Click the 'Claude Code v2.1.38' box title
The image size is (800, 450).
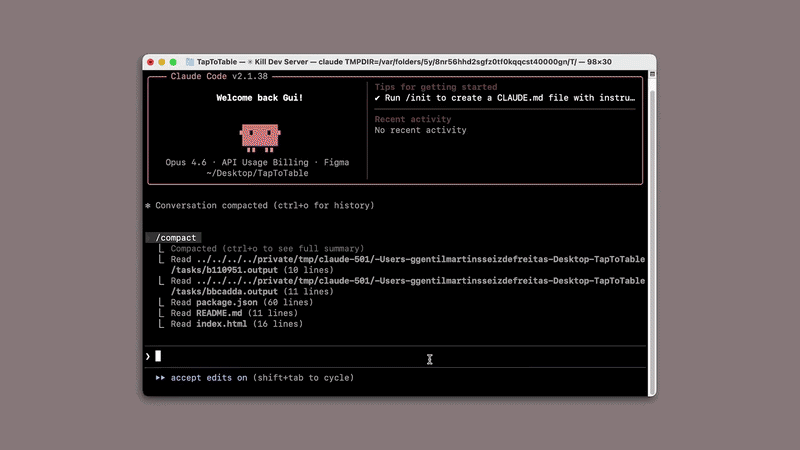click(219, 76)
